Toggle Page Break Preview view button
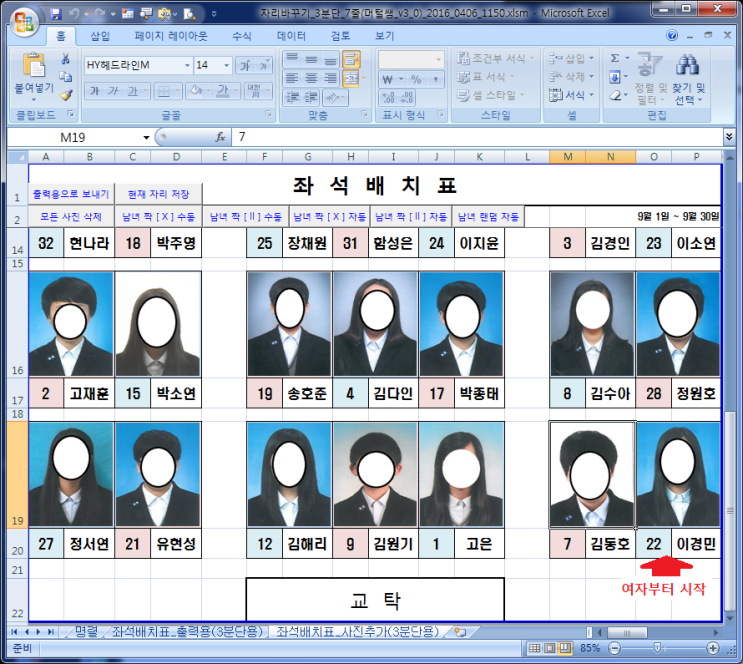The width and height of the screenshot is (743, 664). pyautogui.click(x=566, y=648)
